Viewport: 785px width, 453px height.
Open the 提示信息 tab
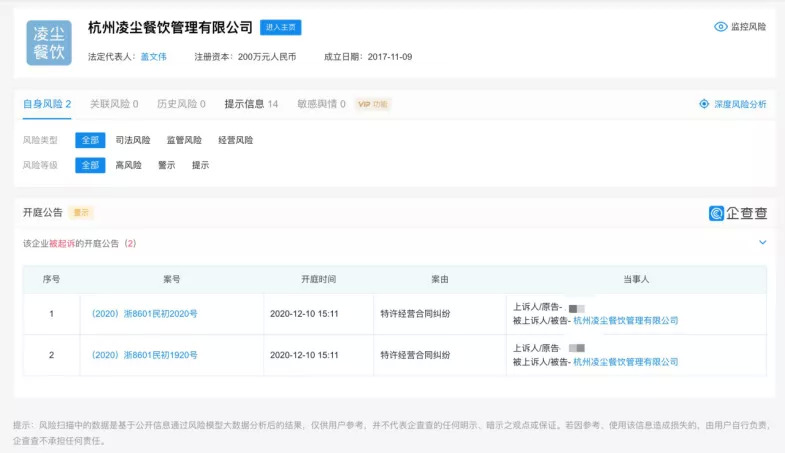coord(251,104)
